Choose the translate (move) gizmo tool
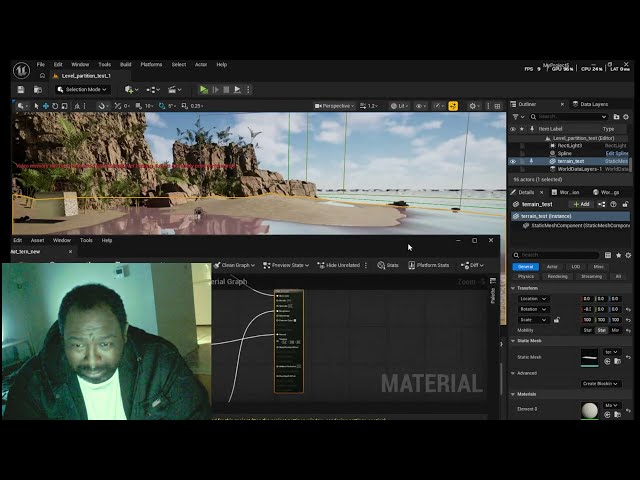Screen dimensions: 640x480 tap(46, 106)
